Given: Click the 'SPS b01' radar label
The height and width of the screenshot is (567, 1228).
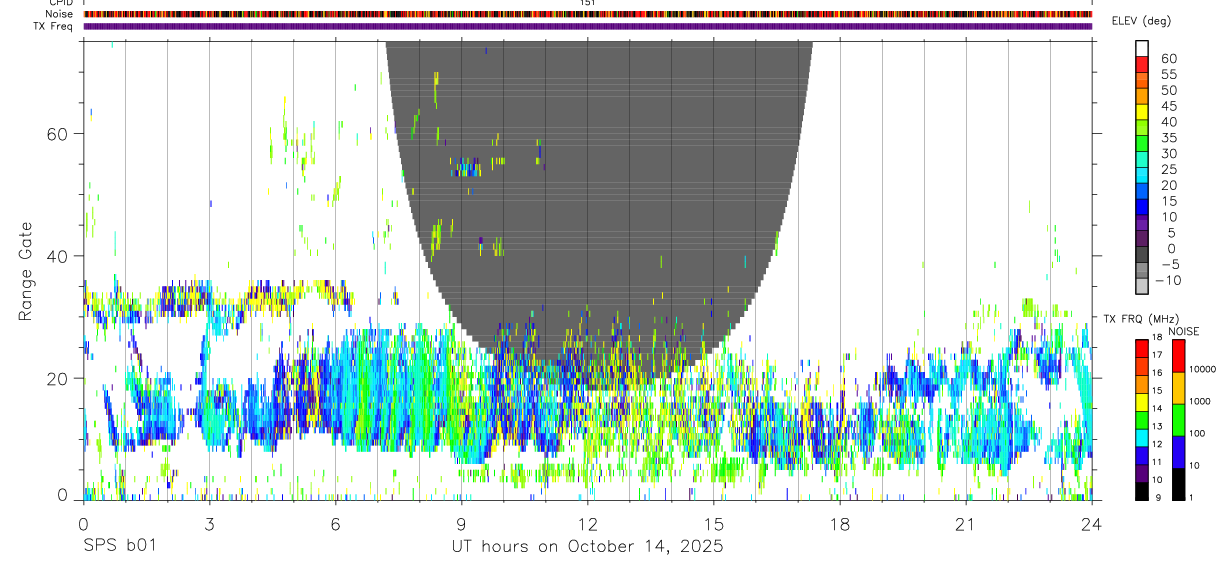Looking at the screenshot, I should tap(118, 546).
